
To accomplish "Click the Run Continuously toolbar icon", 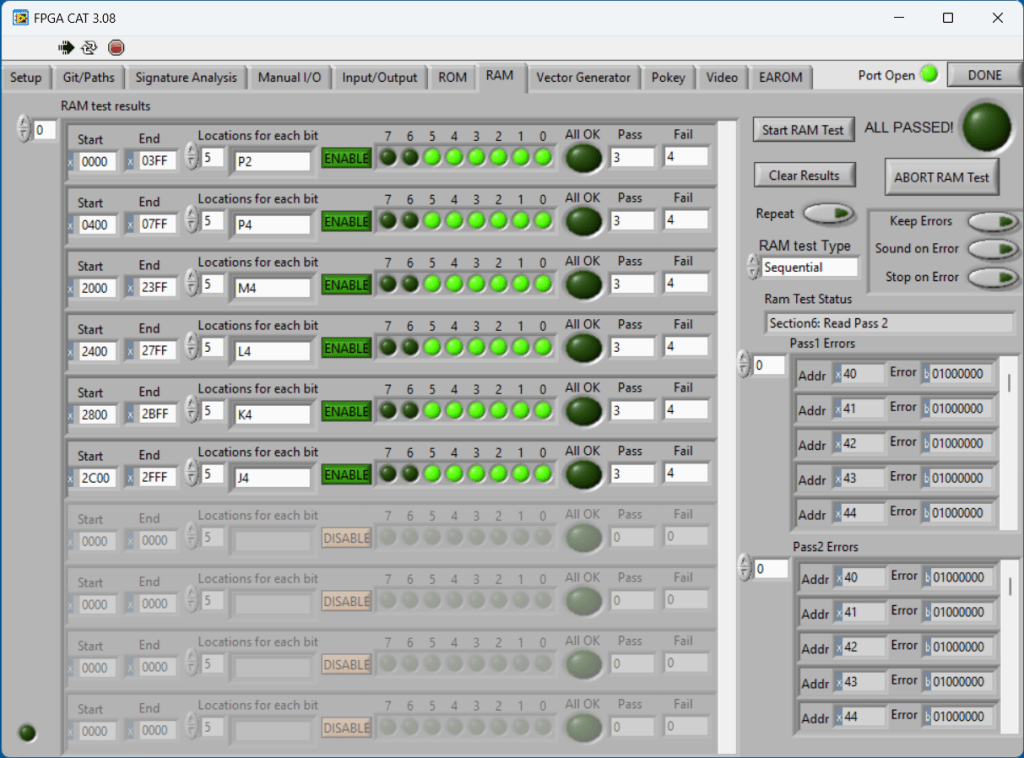I will (90, 47).
